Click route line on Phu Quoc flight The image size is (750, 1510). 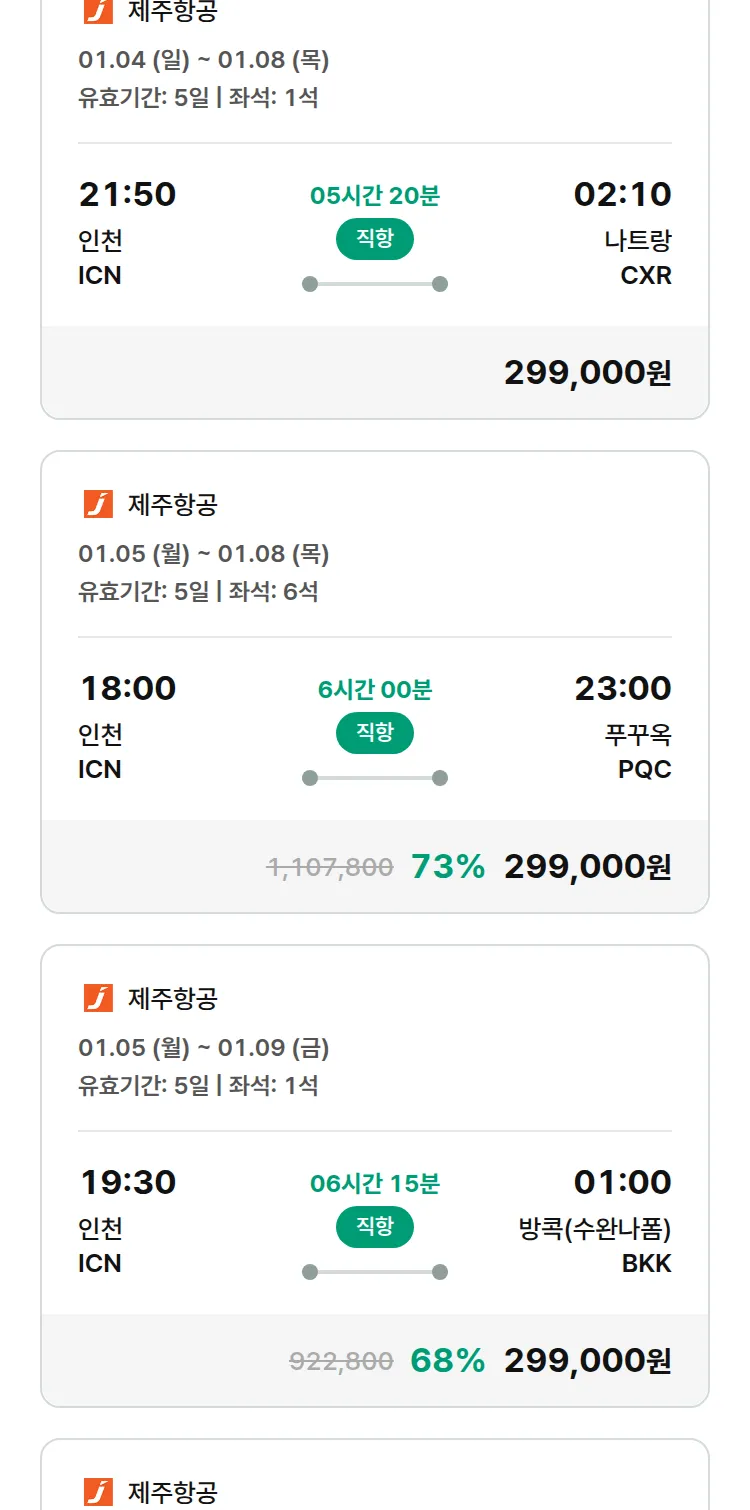(x=375, y=778)
